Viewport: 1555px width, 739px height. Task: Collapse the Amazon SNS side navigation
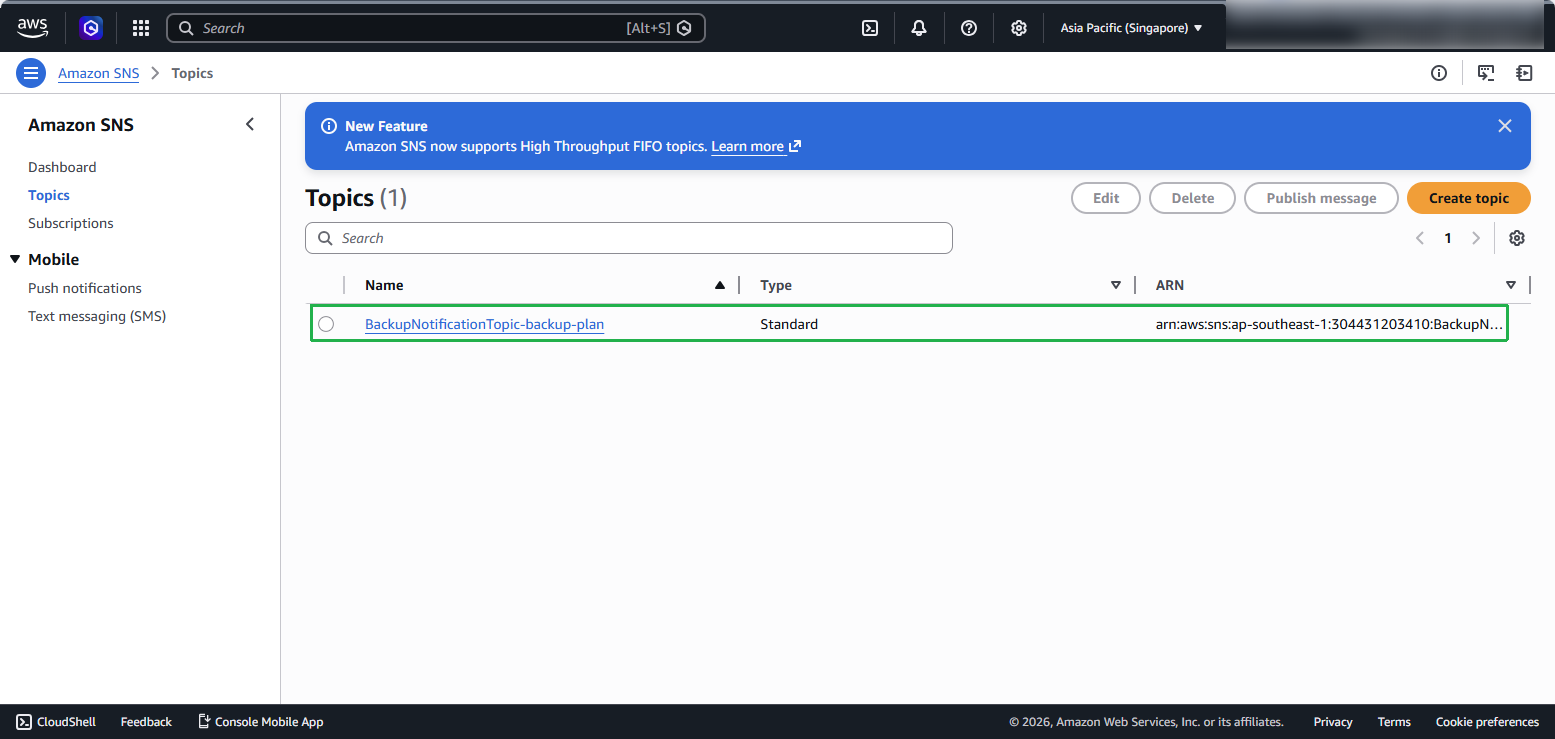[x=250, y=124]
